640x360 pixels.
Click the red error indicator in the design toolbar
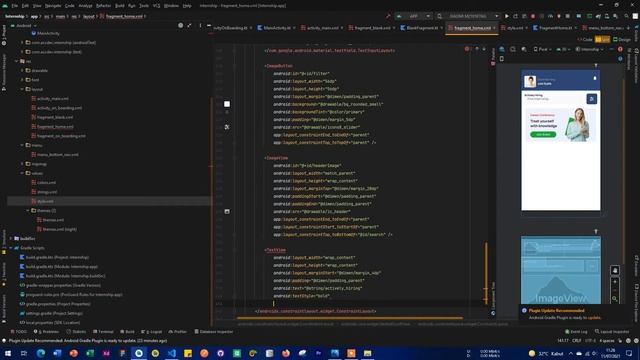(620, 49)
